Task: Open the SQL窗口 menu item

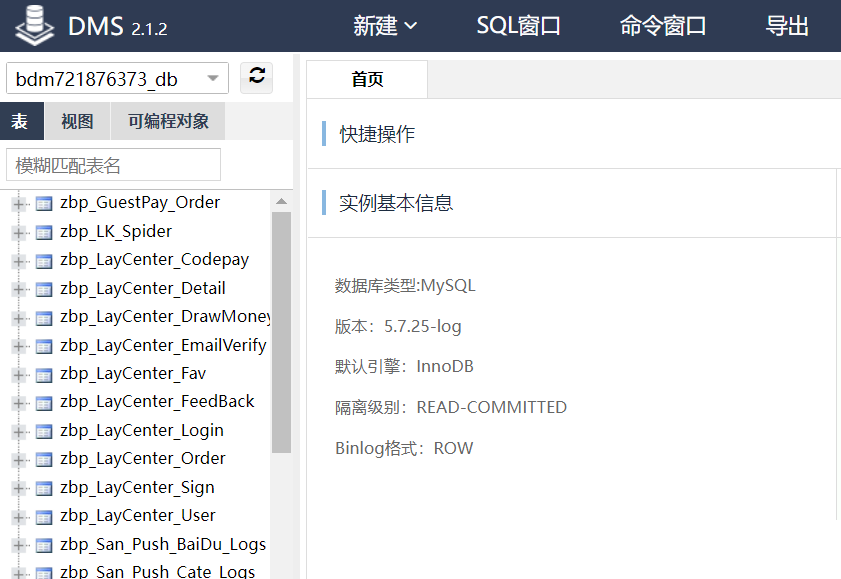Action: pyautogui.click(x=518, y=25)
